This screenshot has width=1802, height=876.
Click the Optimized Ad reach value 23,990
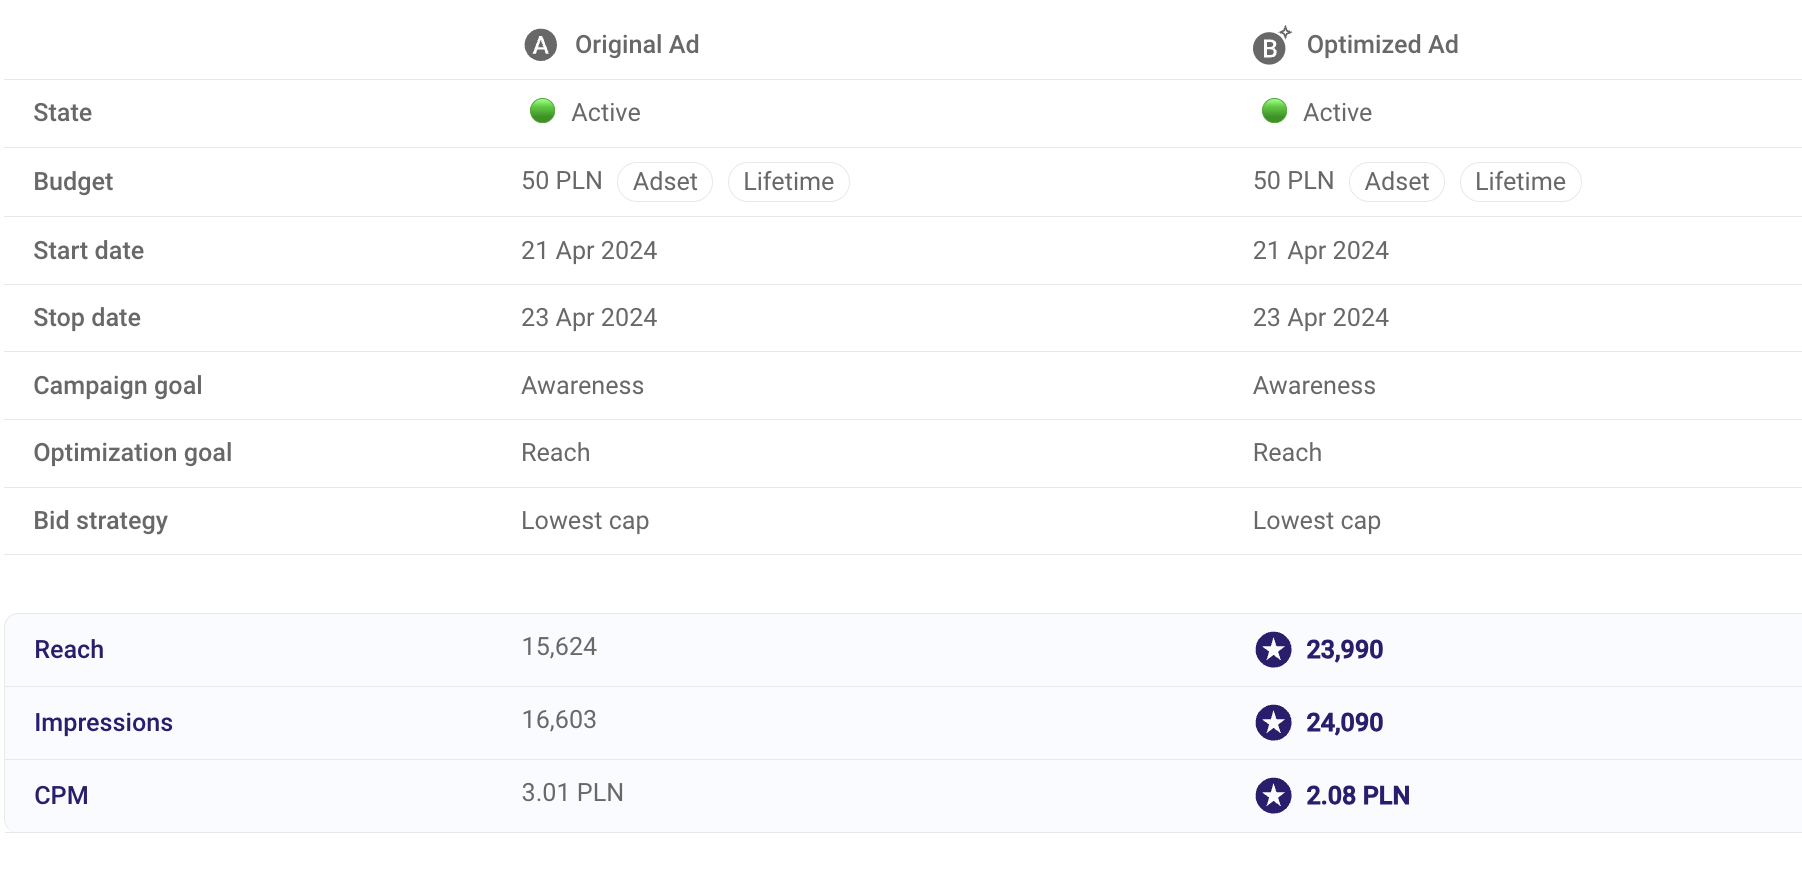point(1344,650)
